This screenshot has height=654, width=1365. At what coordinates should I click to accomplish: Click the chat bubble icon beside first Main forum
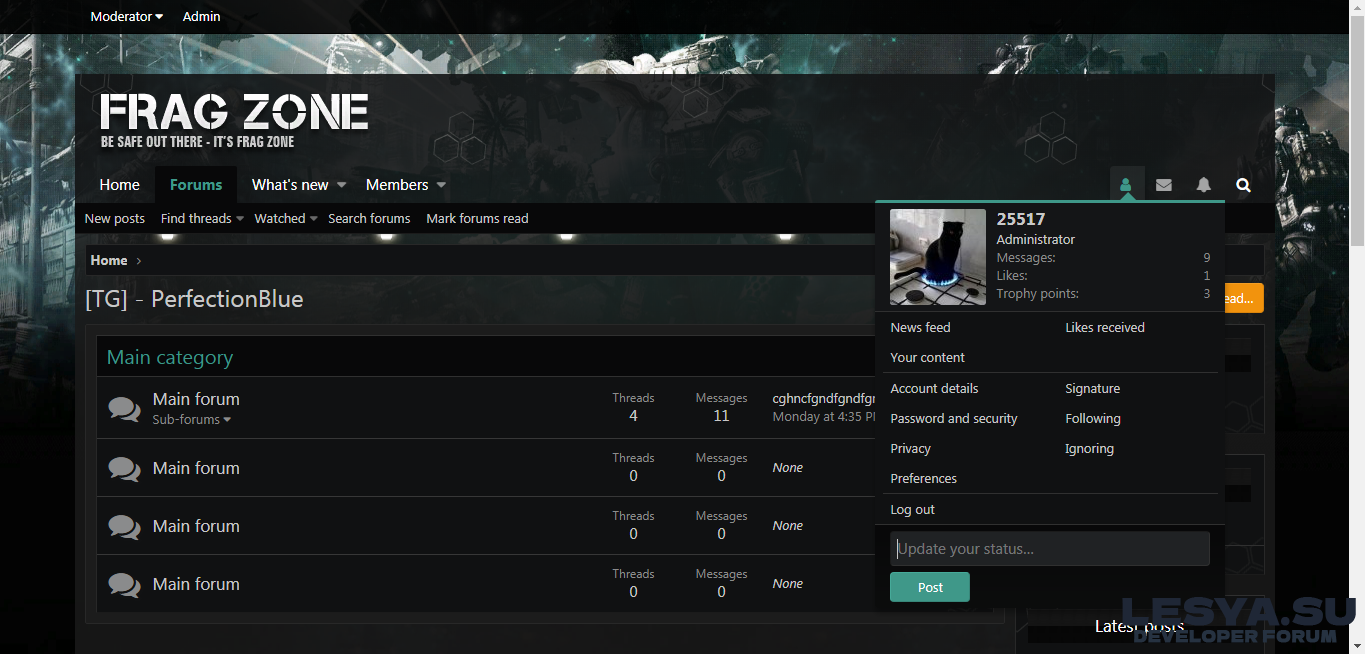pyautogui.click(x=124, y=408)
